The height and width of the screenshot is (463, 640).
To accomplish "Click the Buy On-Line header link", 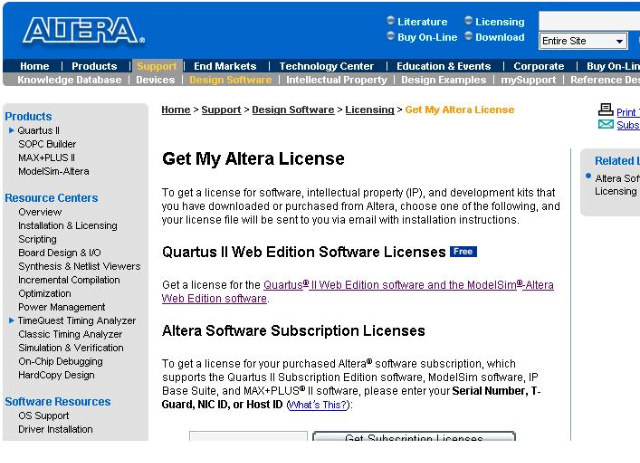I will click(x=427, y=37).
